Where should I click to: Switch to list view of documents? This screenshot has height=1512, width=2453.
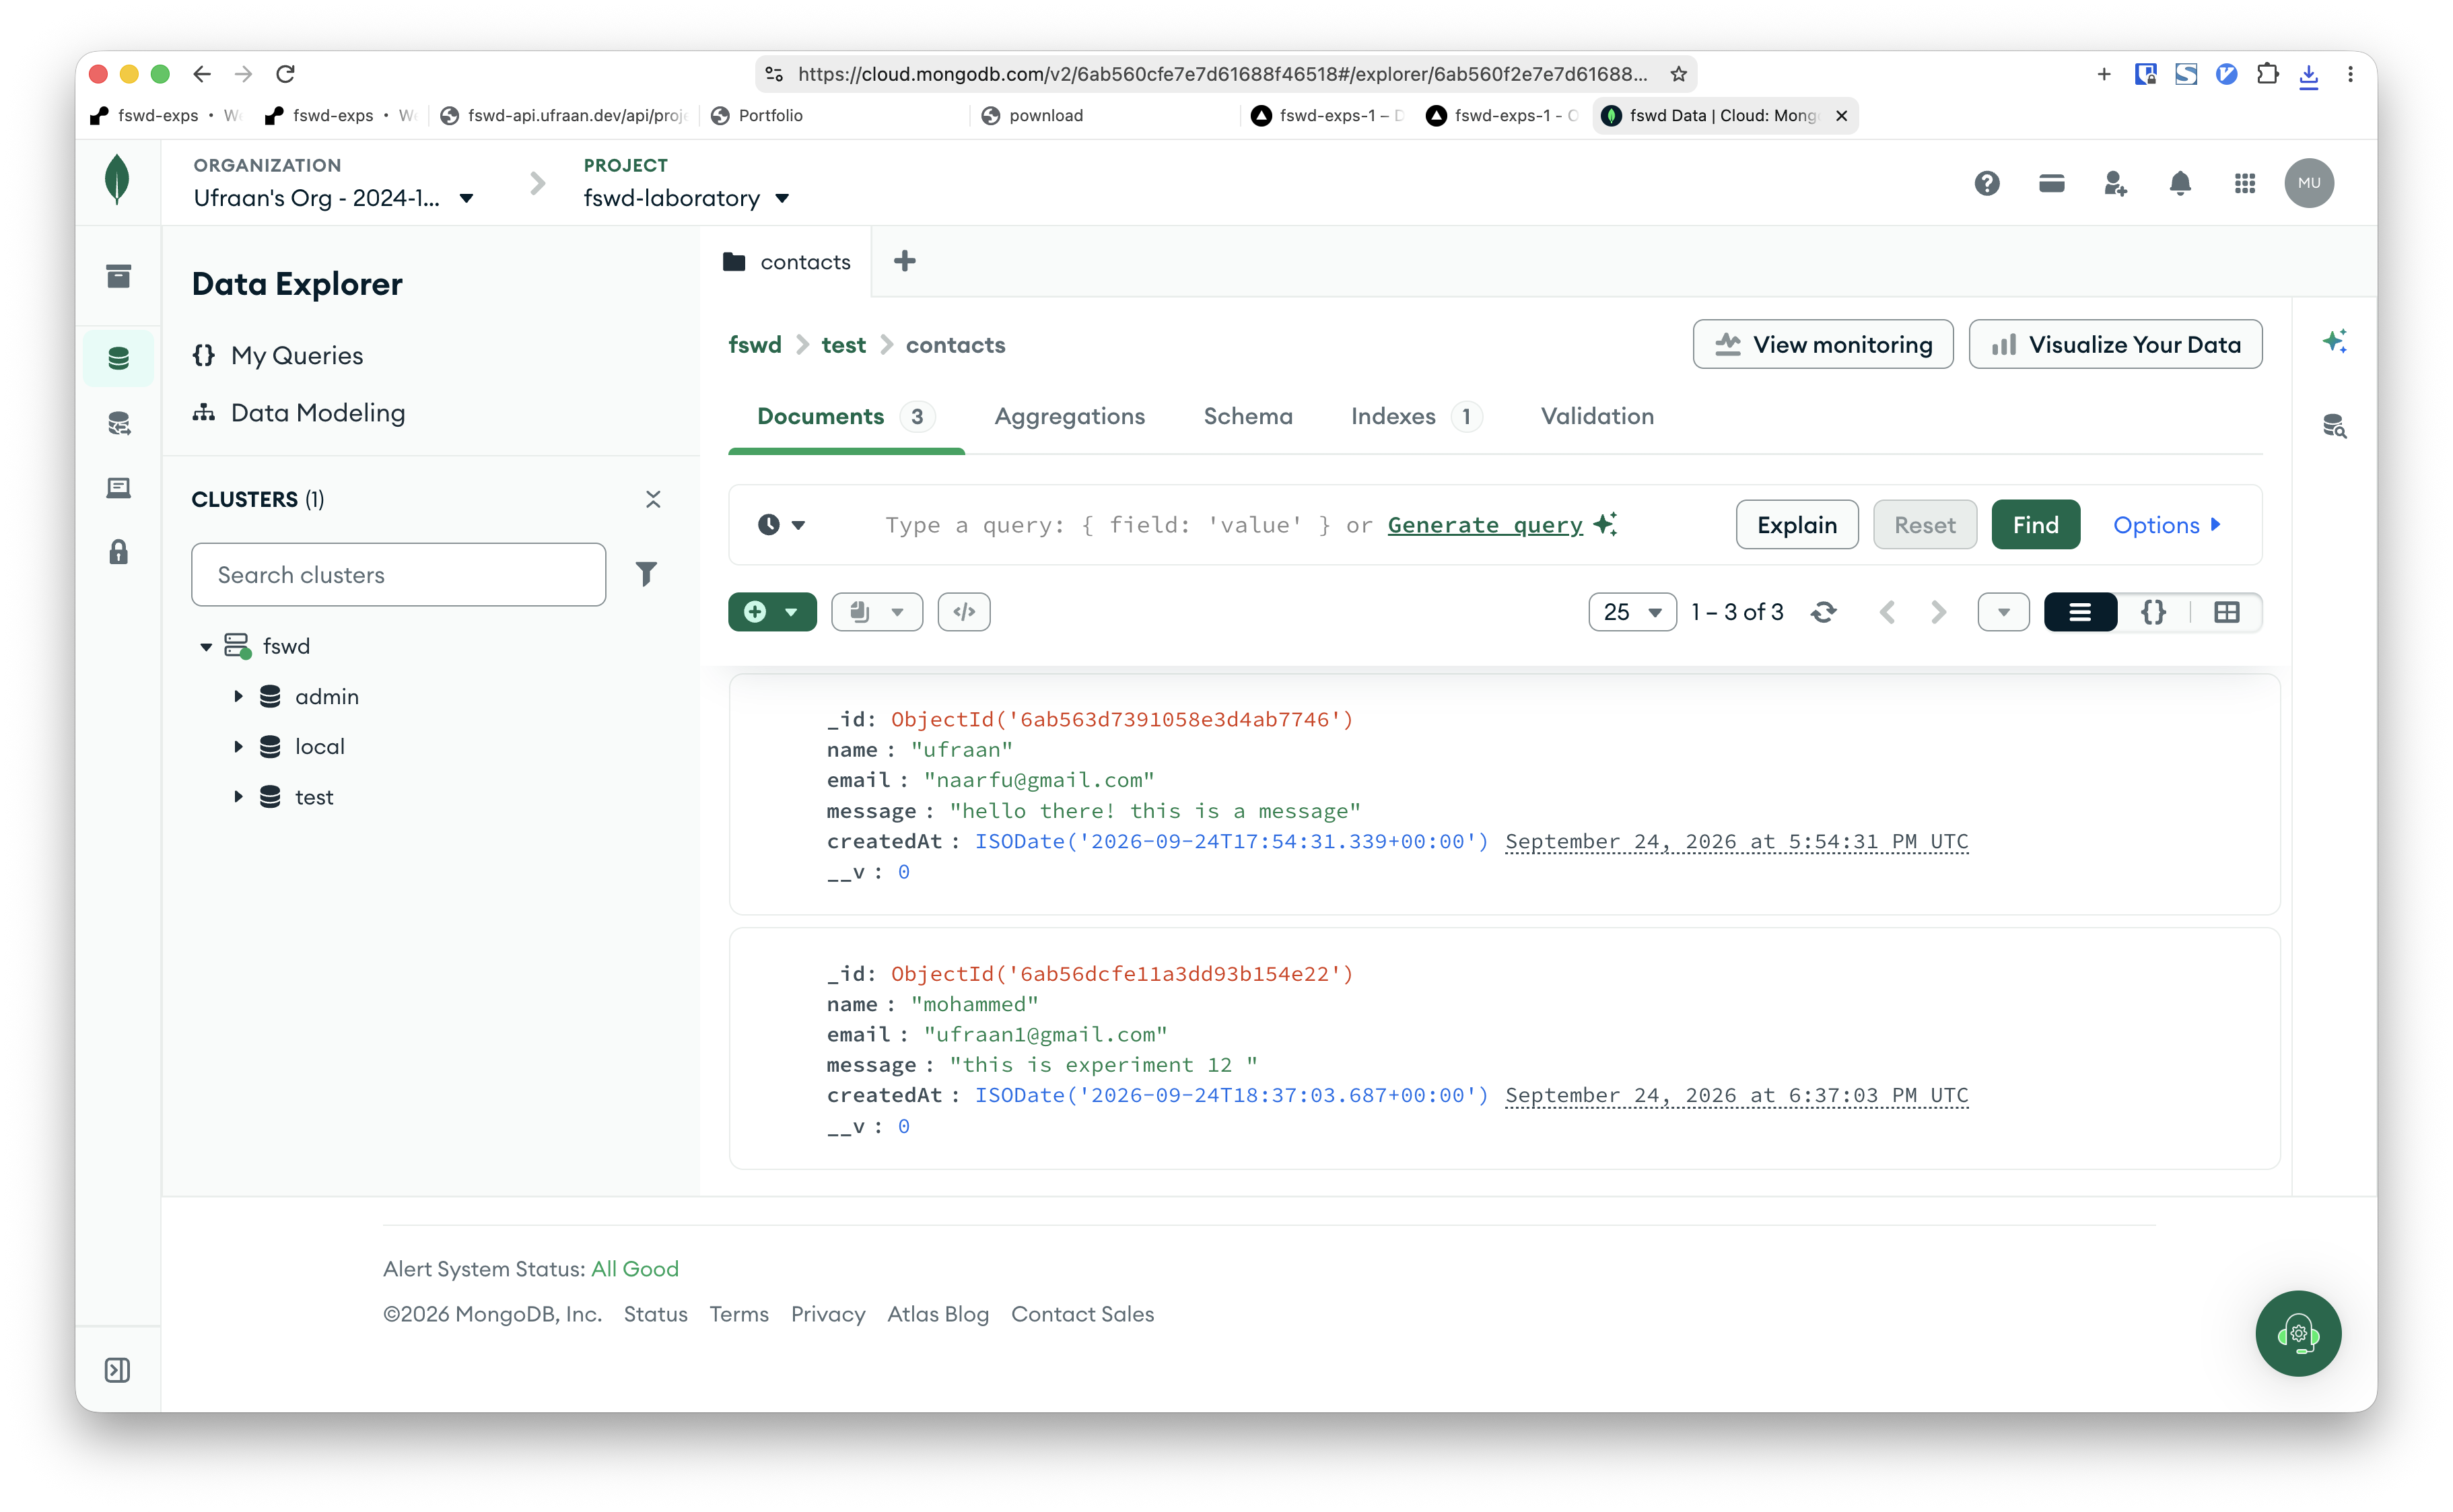coord(2079,612)
